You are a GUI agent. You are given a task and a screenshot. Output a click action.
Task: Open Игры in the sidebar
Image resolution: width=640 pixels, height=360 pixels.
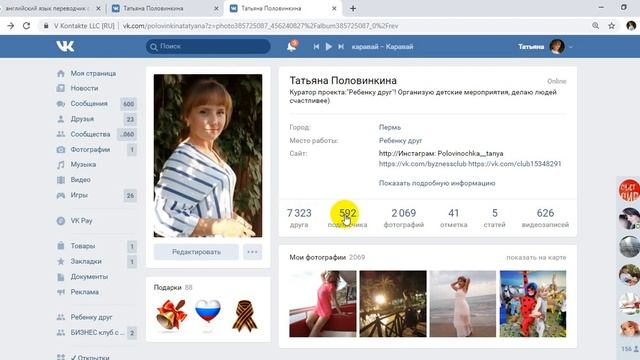(x=79, y=195)
